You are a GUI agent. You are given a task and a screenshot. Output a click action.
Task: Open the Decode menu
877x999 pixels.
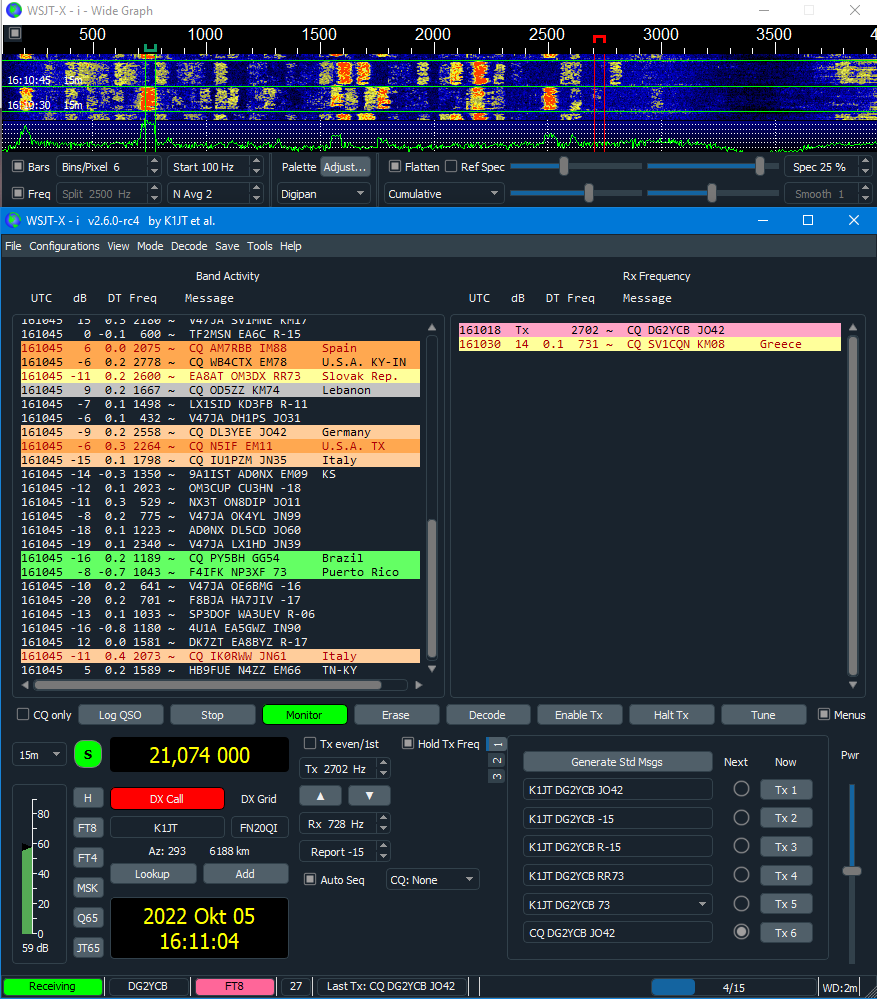tap(189, 246)
